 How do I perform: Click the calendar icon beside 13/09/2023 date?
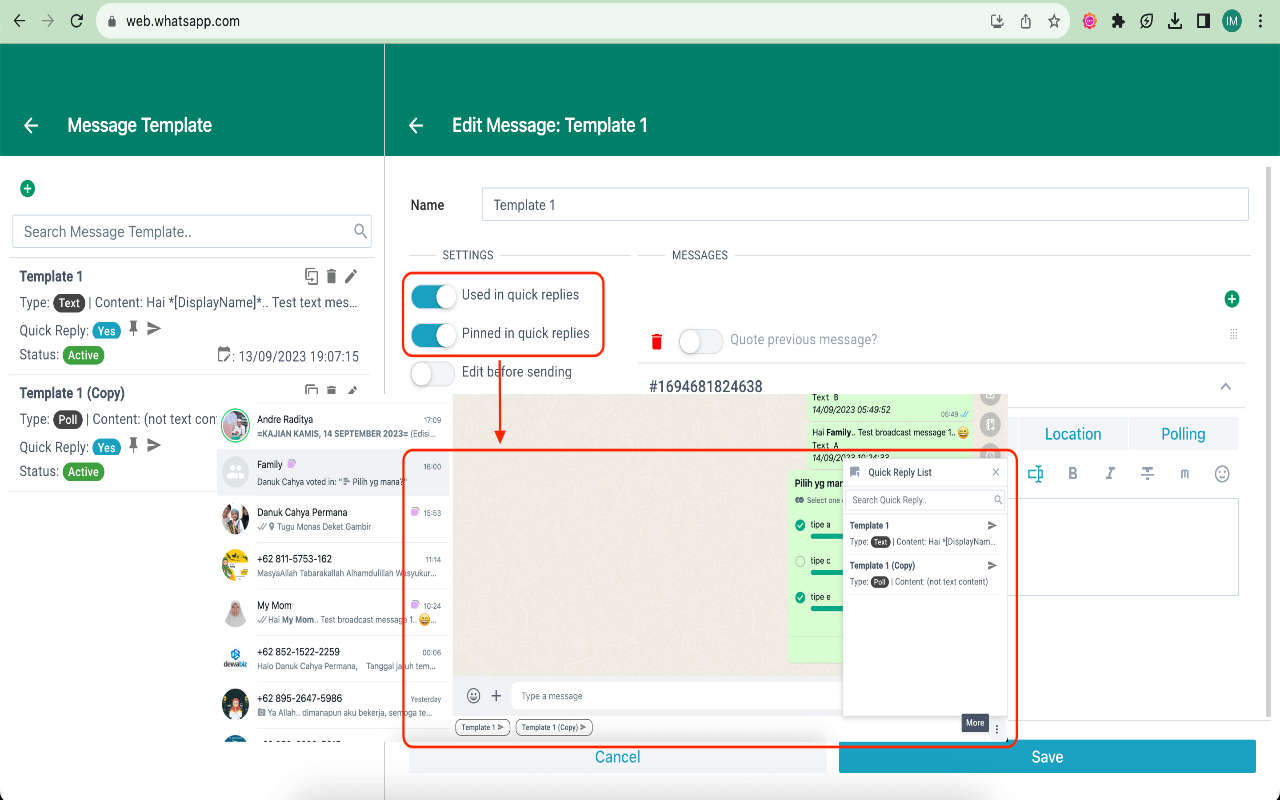[x=224, y=354]
